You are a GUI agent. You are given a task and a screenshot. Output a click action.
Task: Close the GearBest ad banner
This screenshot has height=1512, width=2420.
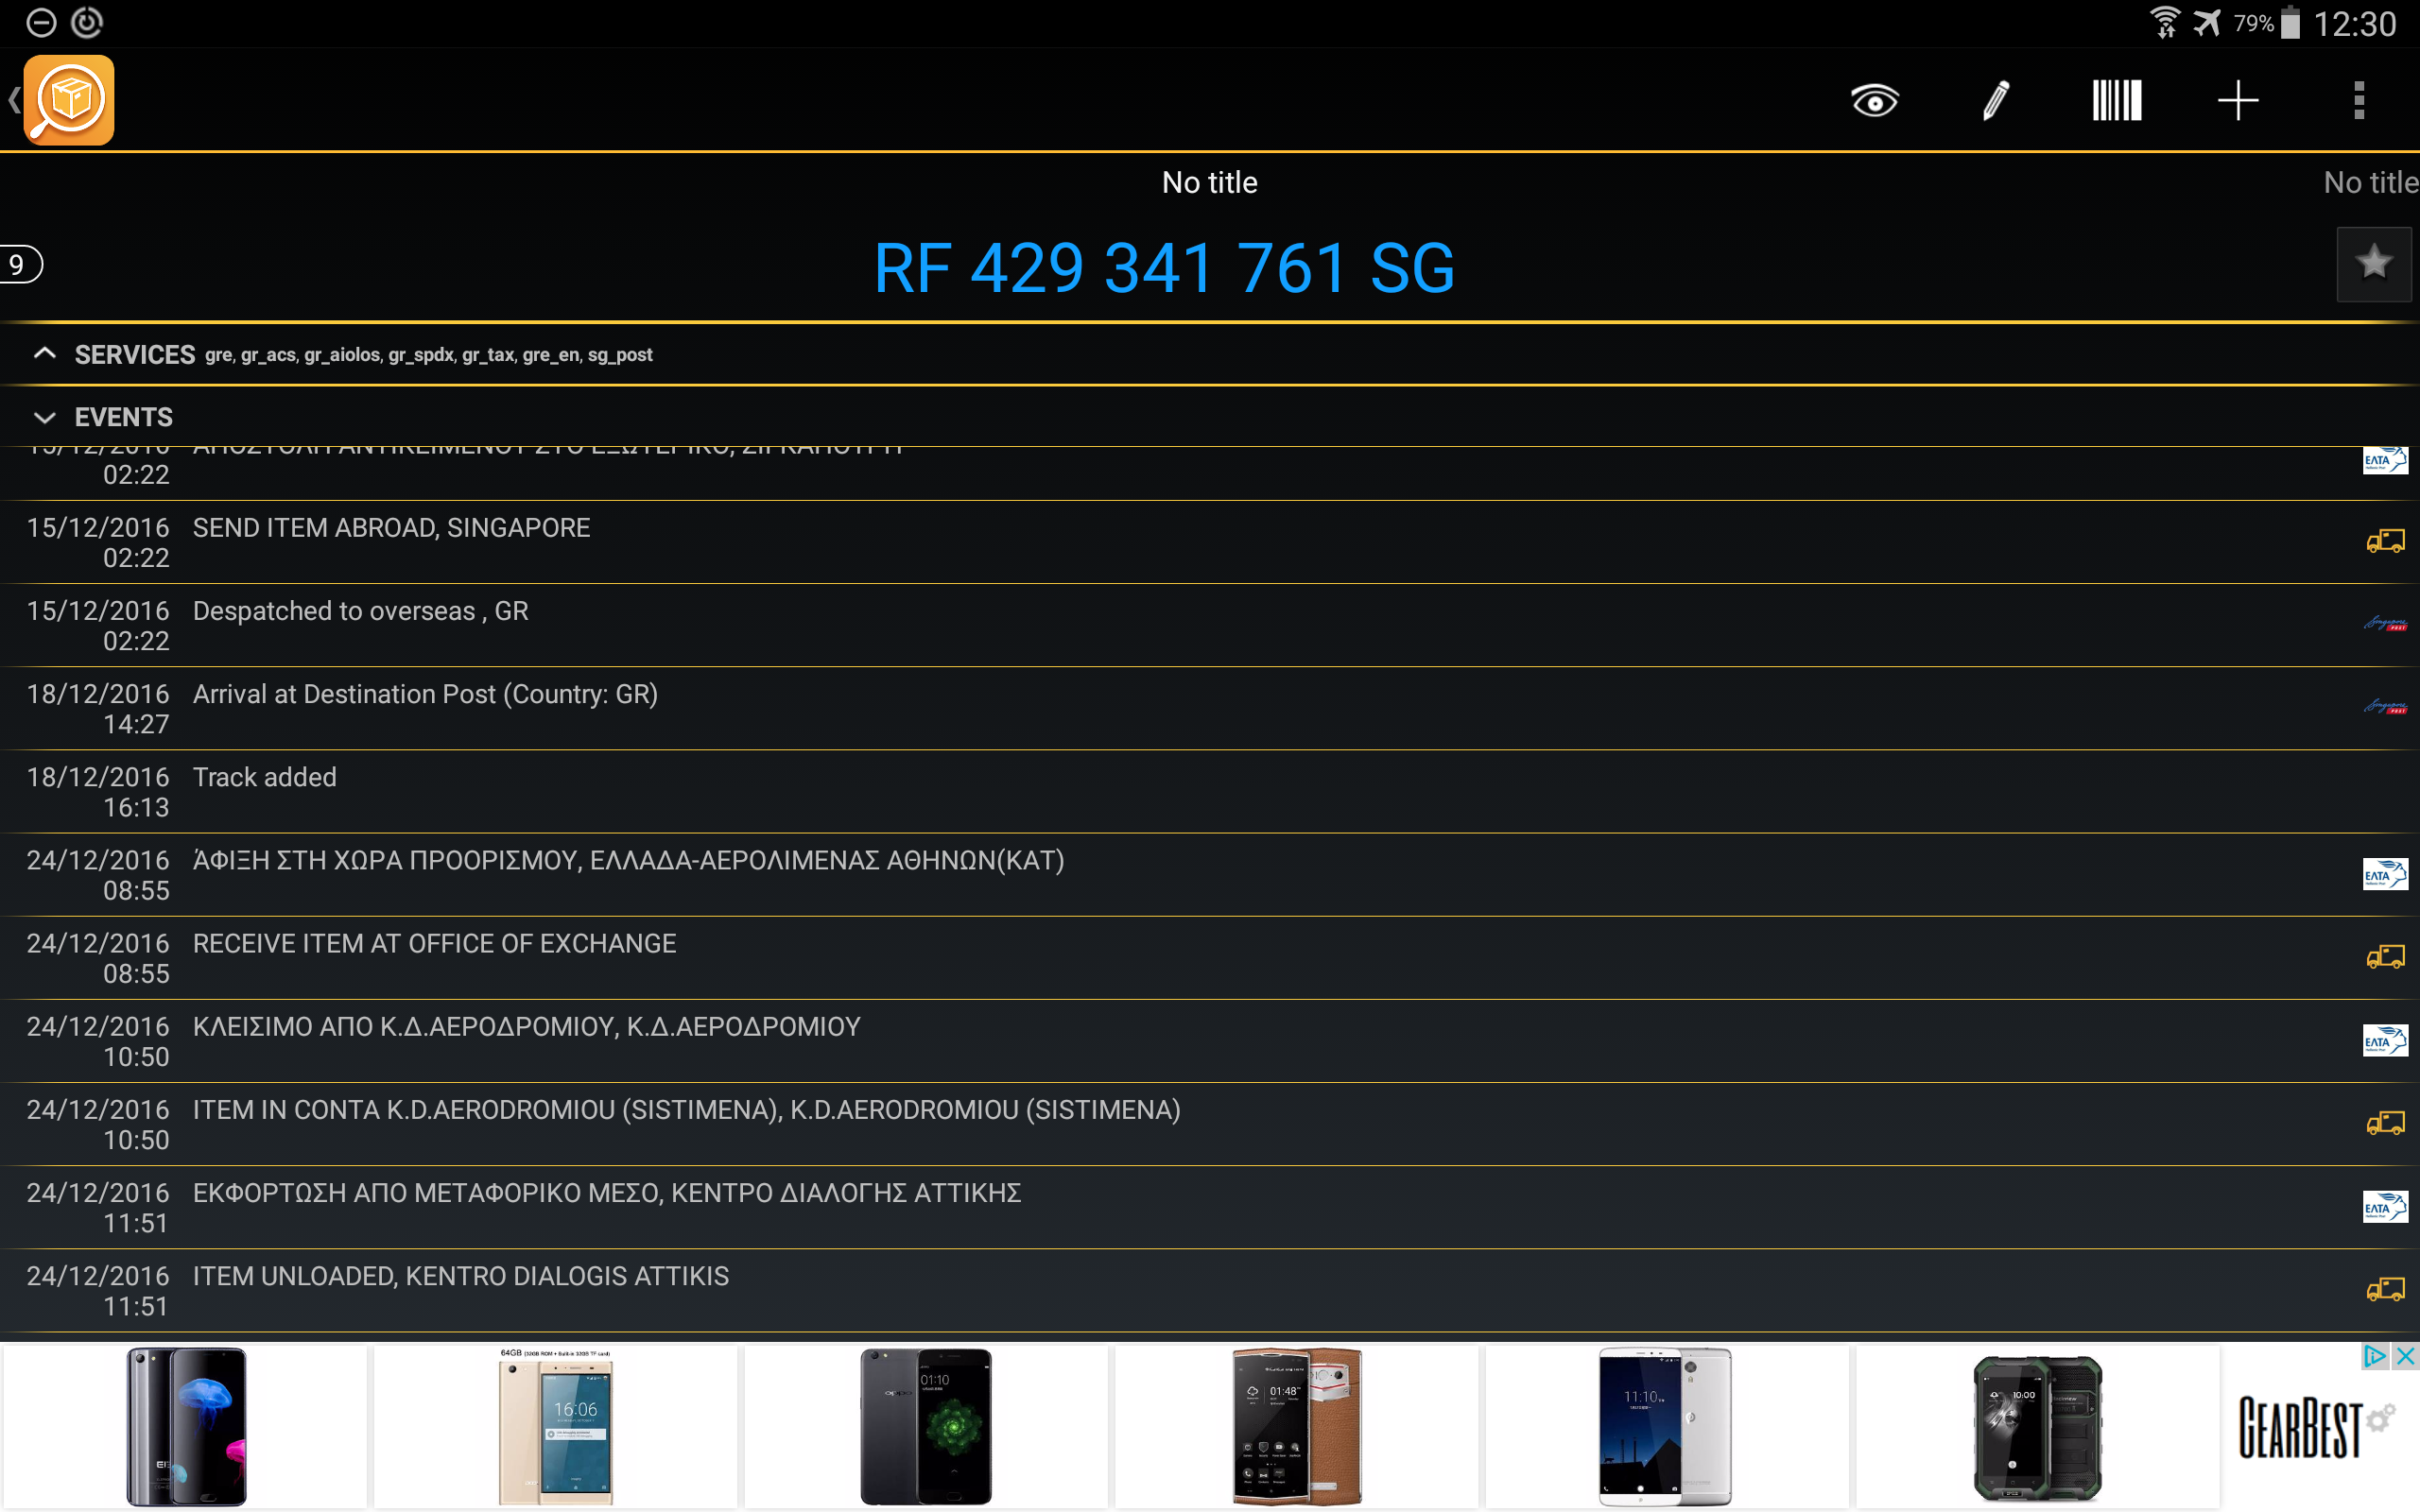pos(2405,1356)
